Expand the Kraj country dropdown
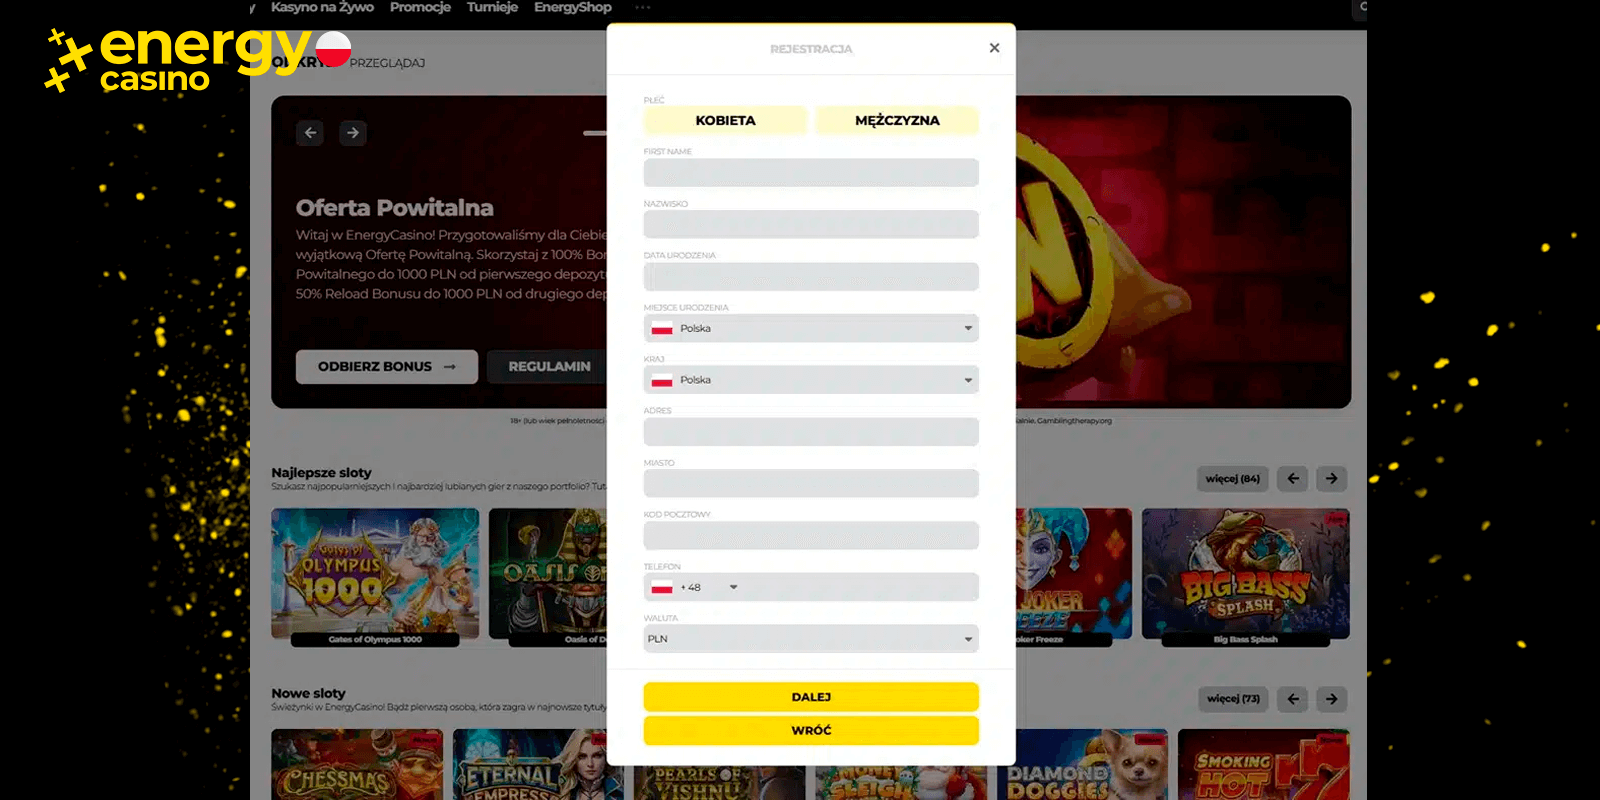 811,380
